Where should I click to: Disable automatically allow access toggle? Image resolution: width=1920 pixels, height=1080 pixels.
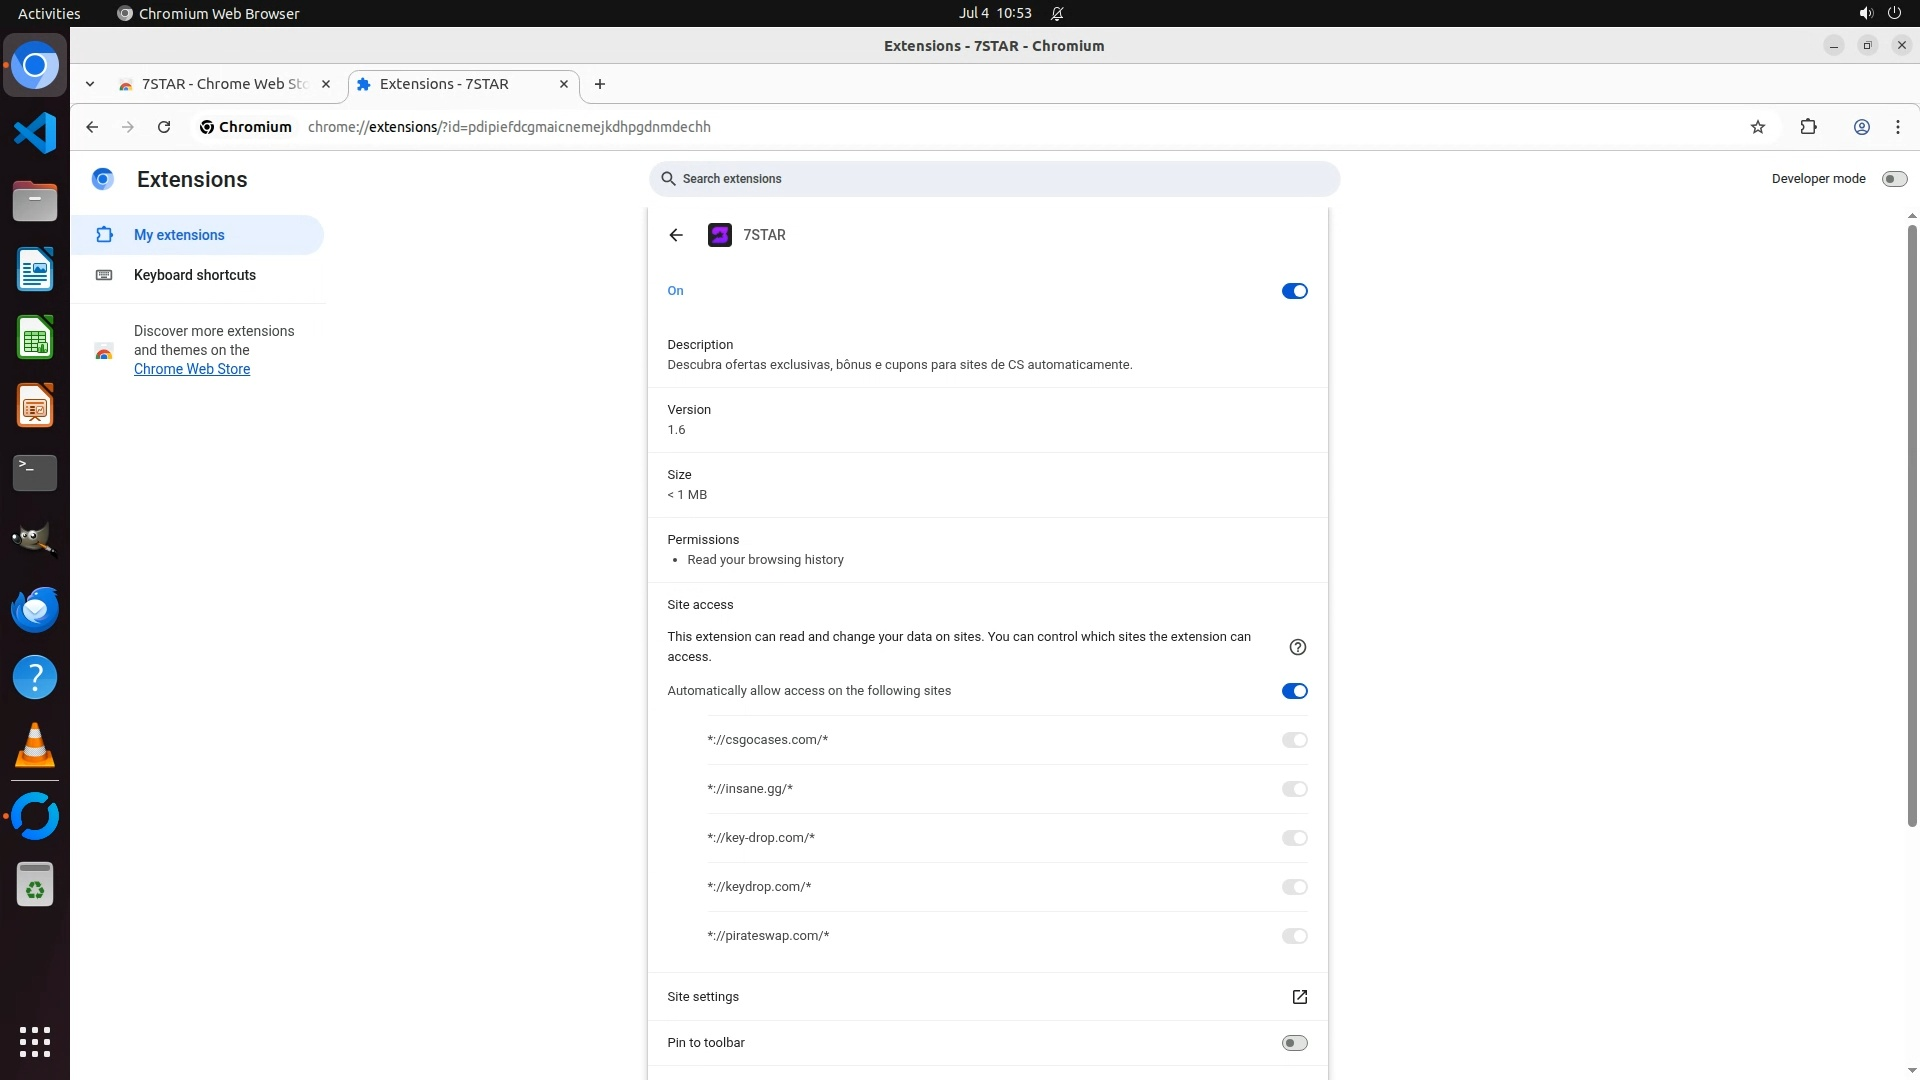point(1294,691)
